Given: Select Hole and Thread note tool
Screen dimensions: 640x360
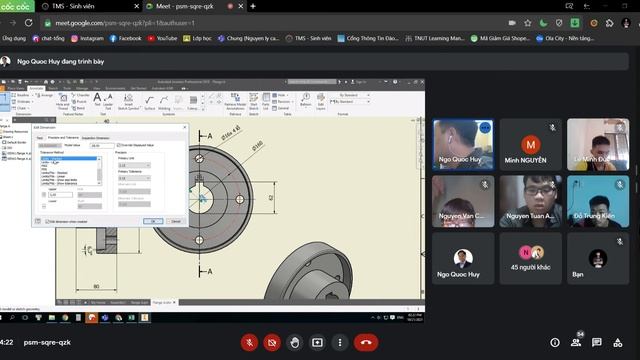Looking at the screenshot, I should tap(63, 101).
